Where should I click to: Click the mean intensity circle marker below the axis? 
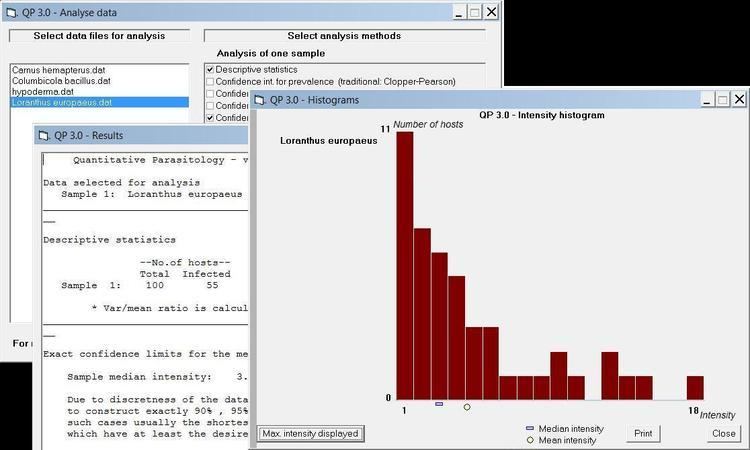pos(467,406)
